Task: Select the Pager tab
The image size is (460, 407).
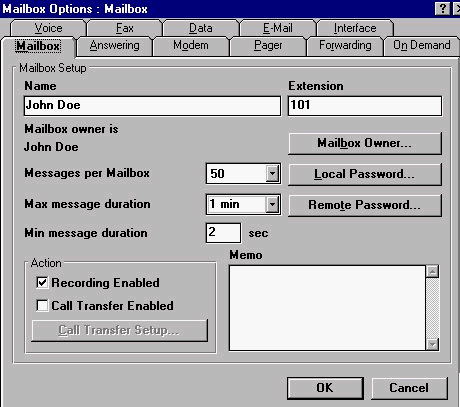Action: tap(268, 45)
